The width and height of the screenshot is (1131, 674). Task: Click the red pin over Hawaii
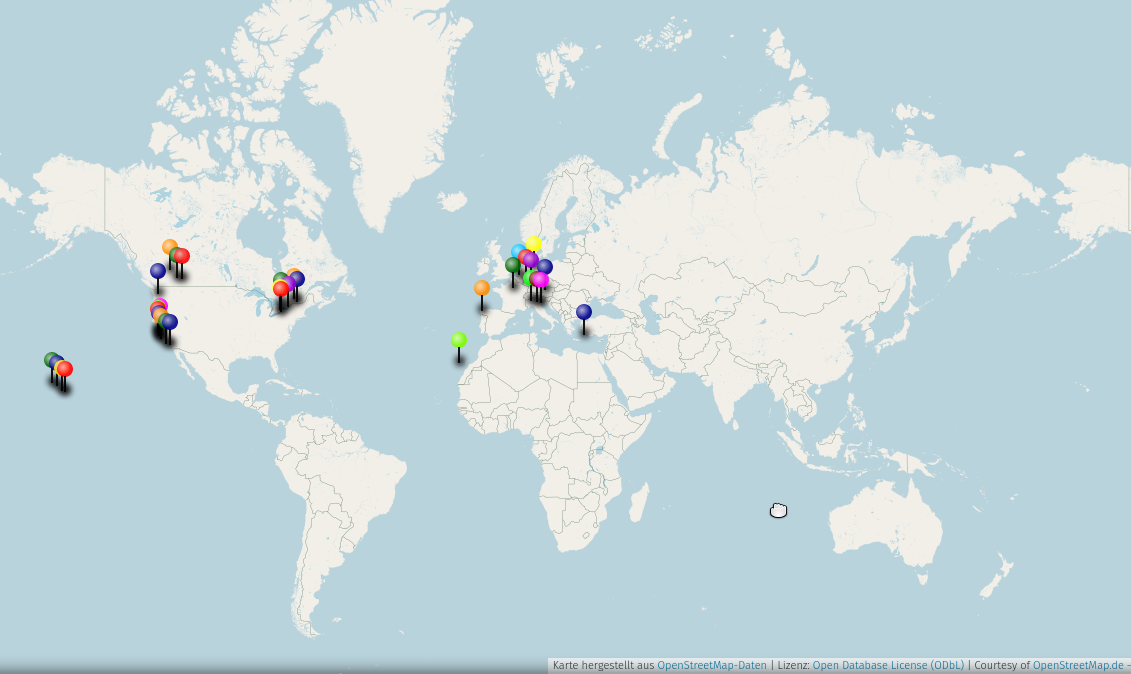pyautogui.click(x=65, y=369)
